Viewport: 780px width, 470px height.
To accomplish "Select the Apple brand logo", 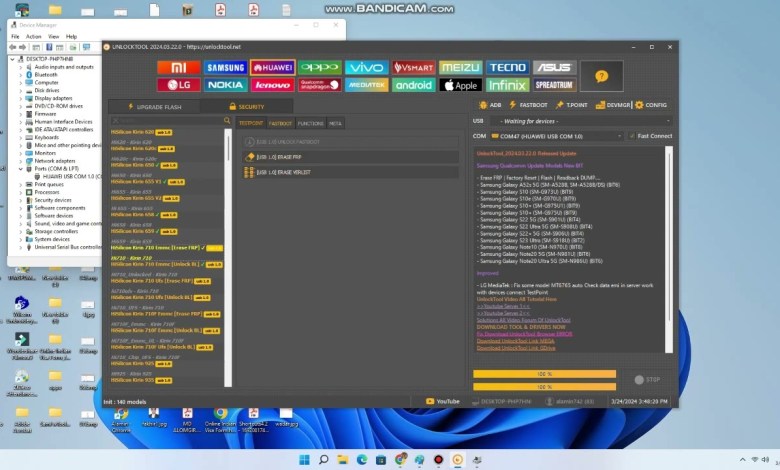I will pyautogui.click(x=461, y=85).
